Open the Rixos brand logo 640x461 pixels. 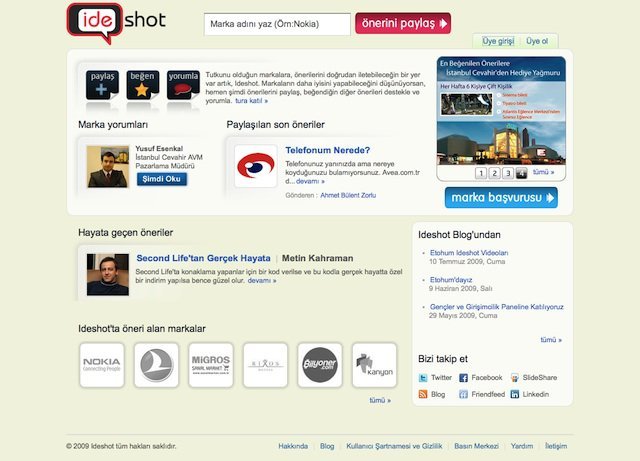coord(265,365)
